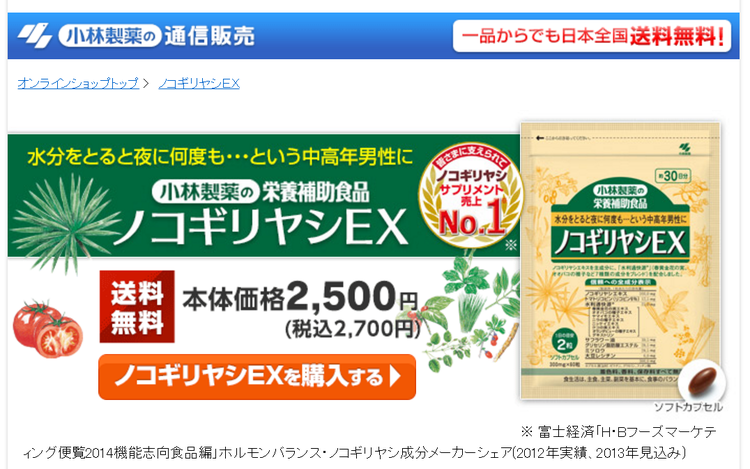This screenshot has height=469, width=750.
Task: Click the product package image
Action: coord(620,261)
